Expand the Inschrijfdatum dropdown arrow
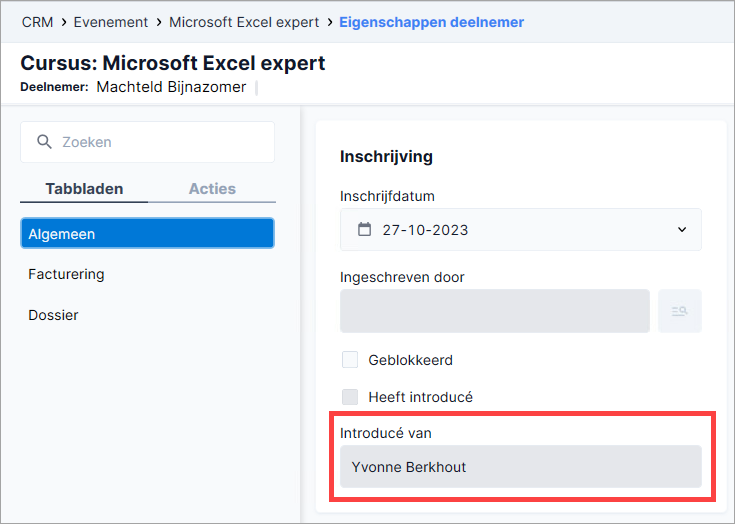The width and height of the screenshot is (735, 524). click(x=682, y=230)
